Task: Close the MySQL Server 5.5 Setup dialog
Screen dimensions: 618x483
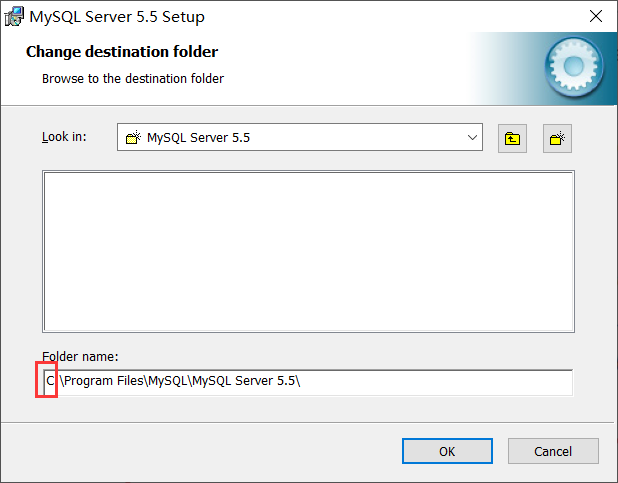Action: tap(593, 16)
